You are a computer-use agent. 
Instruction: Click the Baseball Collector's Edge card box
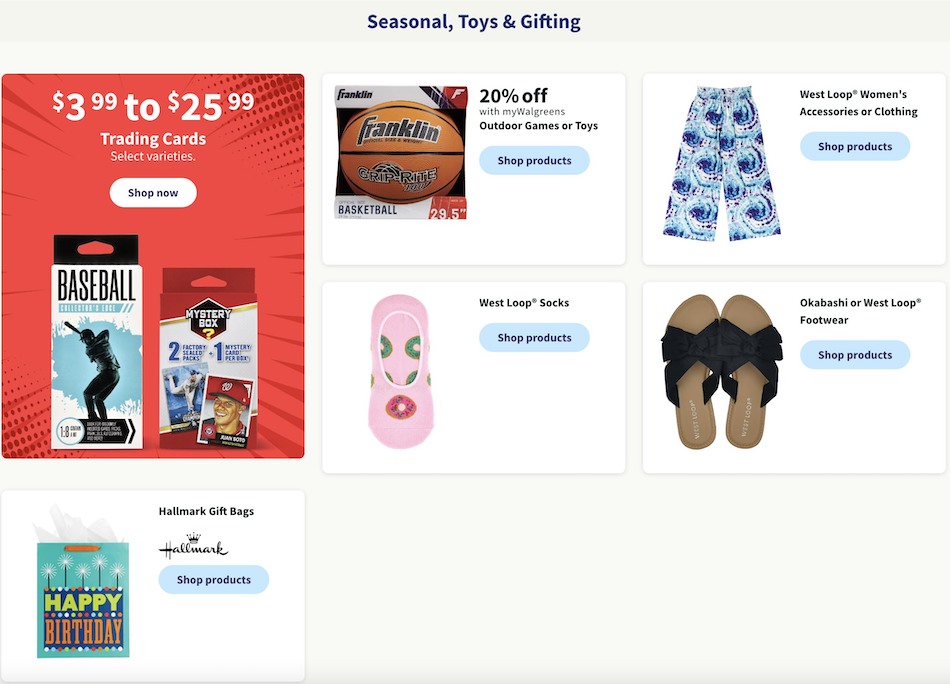[96, 342]
